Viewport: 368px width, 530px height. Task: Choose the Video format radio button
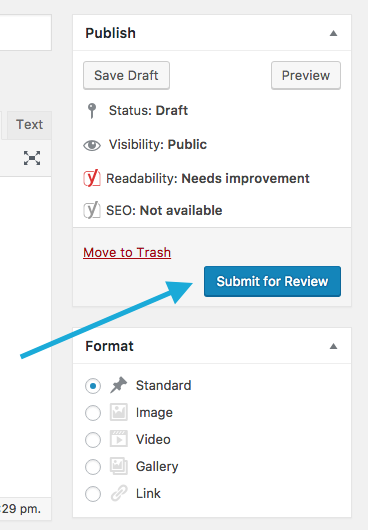pos(93,440)
